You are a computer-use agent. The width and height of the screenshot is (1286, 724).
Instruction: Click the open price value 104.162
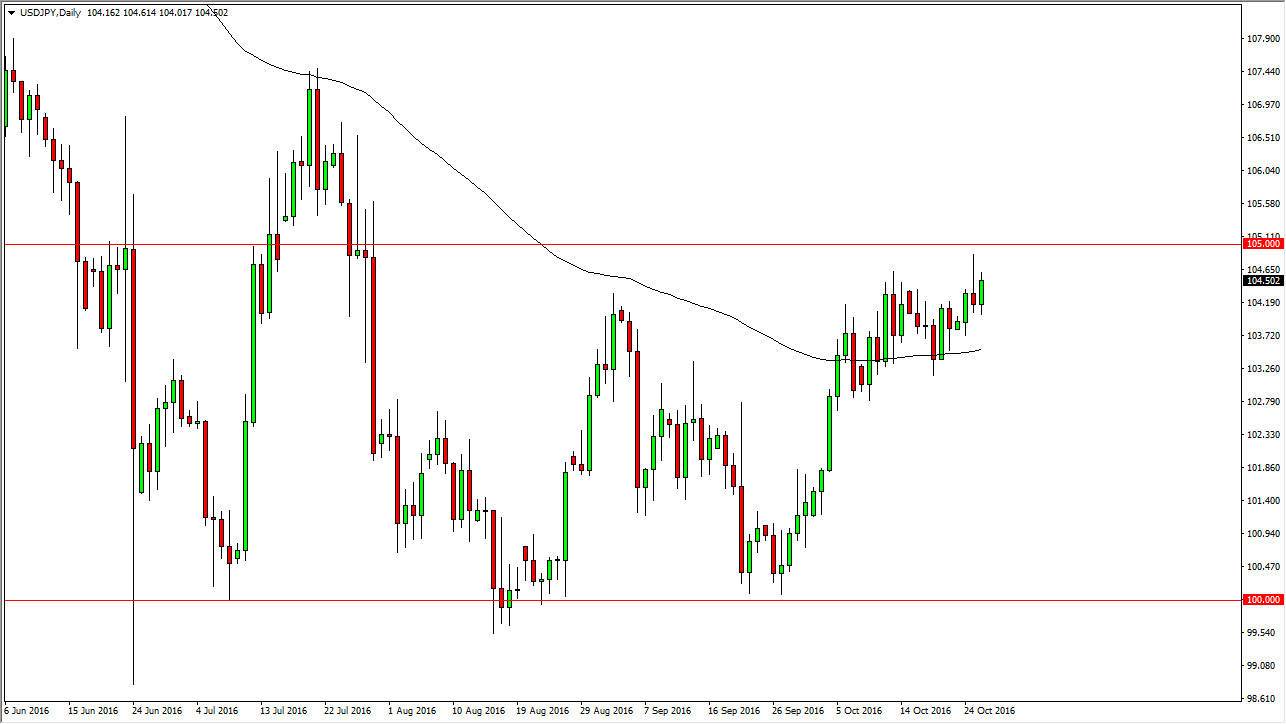pyautogui.click(x=103, y=11)
